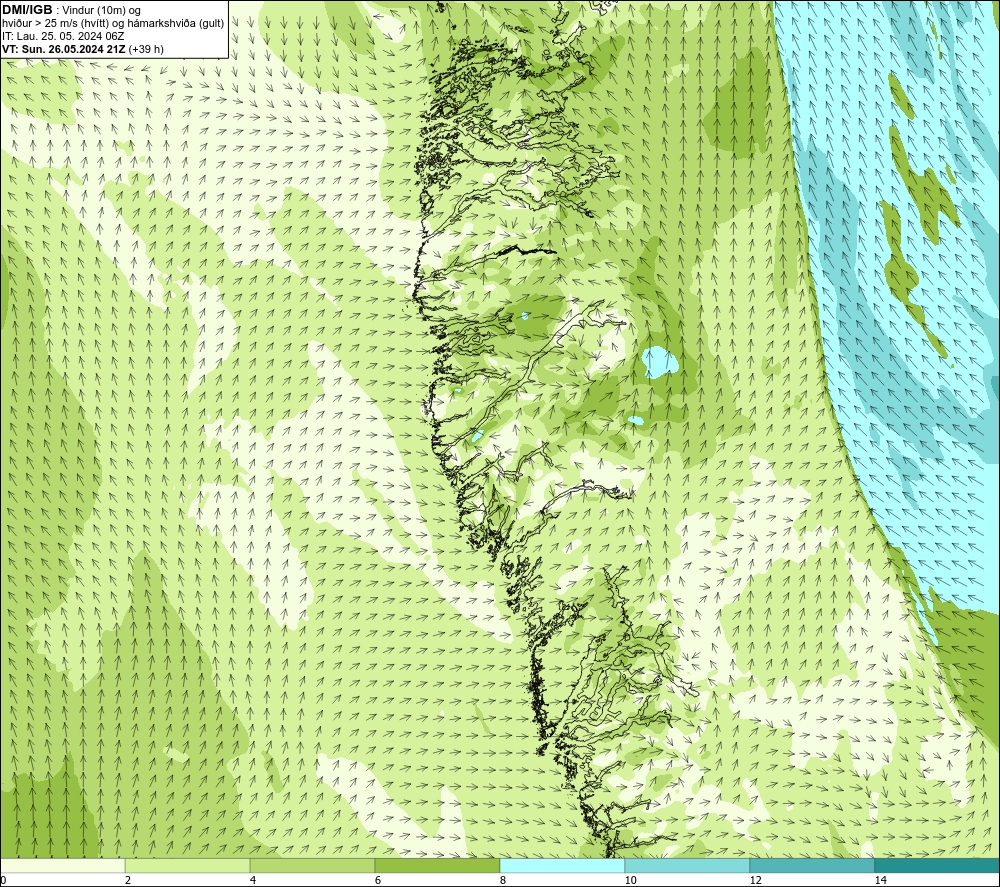This screenshot has height=887, width=1000.
Task: Click the legend label '6'
Action: coord(378,880)
